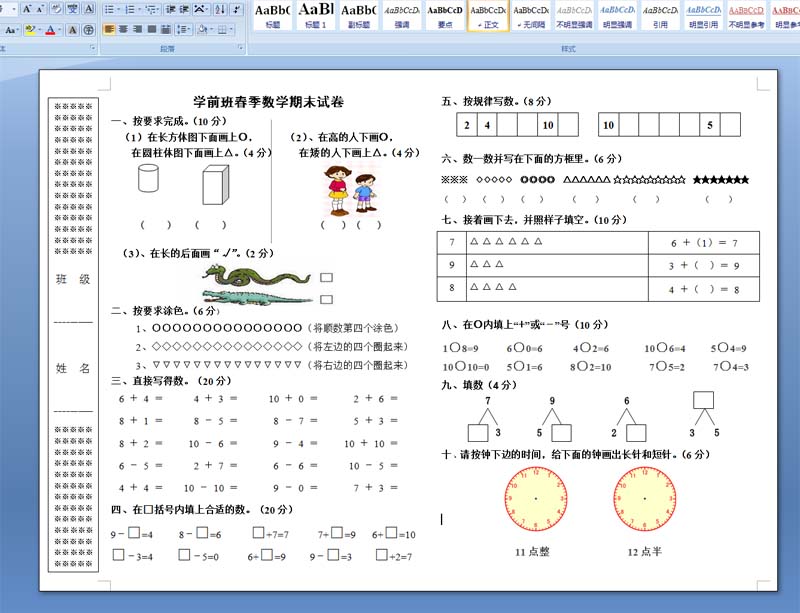
Task: Click the table cell 6 + (1) = 7
Action: pos(704,243)
